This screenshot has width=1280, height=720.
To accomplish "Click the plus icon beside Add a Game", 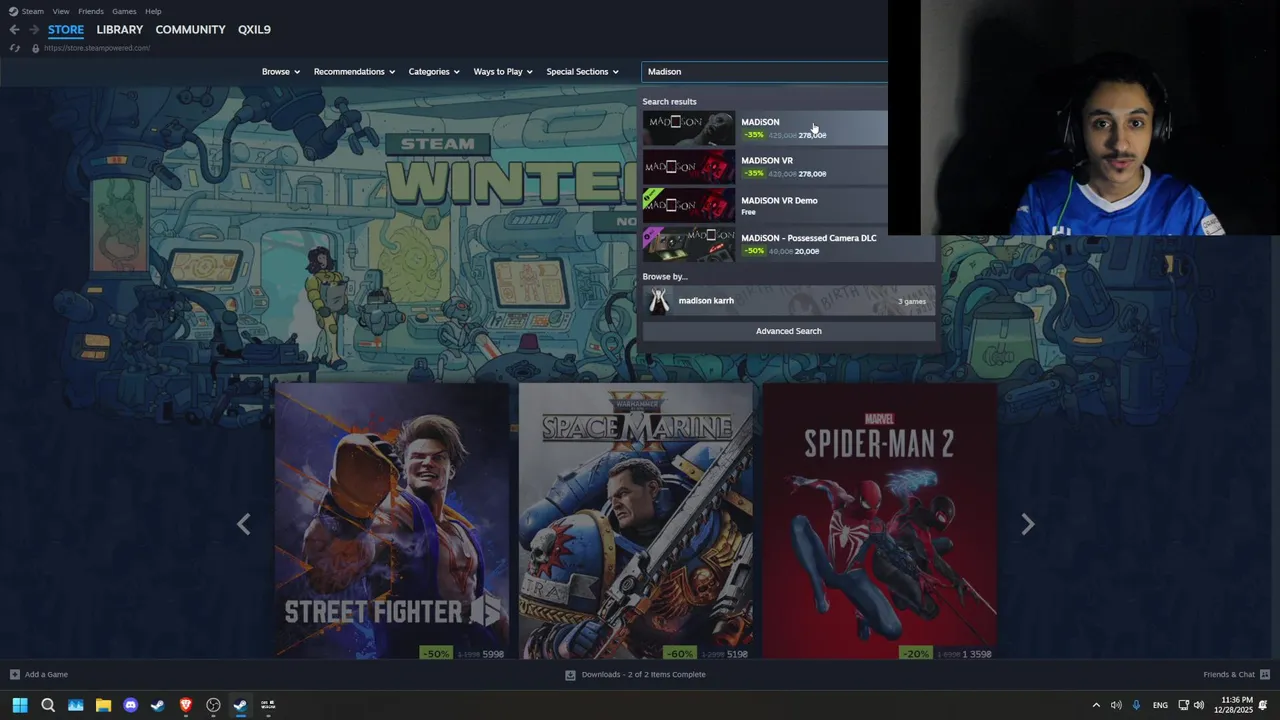I will pyautogui.click(x=14, y=674).
